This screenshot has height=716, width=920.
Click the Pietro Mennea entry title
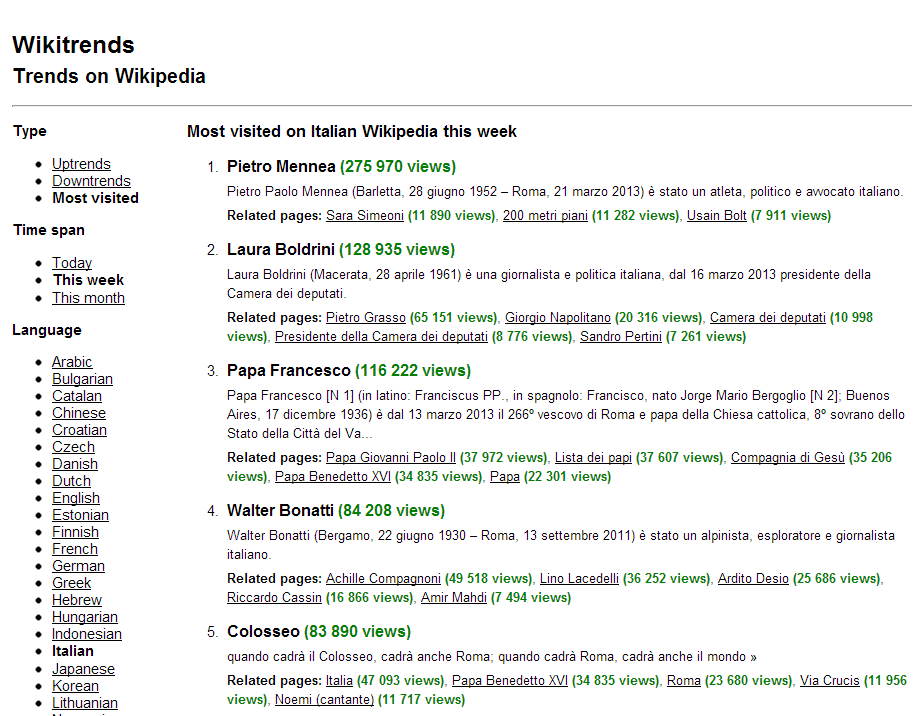(281, 166)
